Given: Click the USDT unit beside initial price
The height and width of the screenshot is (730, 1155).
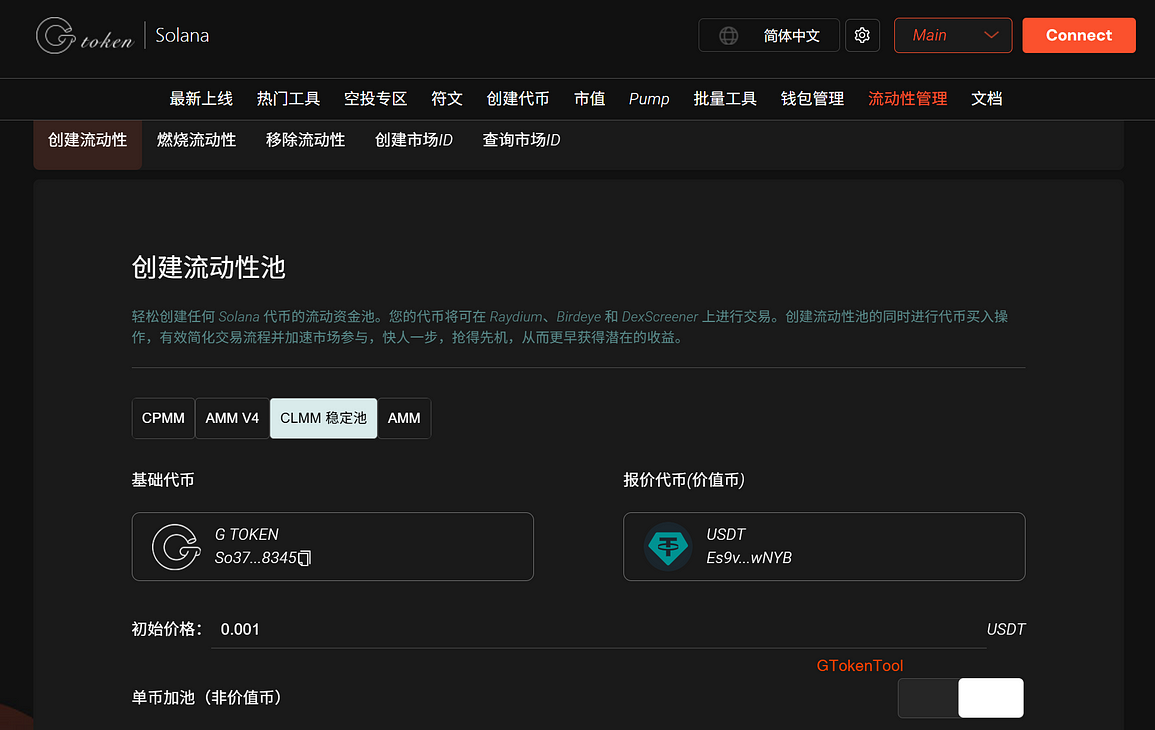Looking at the screenshot, I should [x=1005, y=629].
